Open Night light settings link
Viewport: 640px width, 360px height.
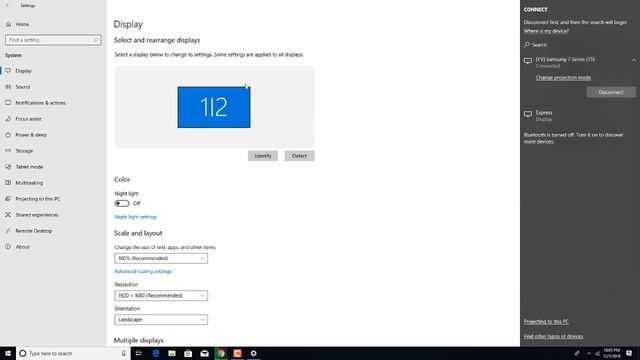[x=136, y=217]
